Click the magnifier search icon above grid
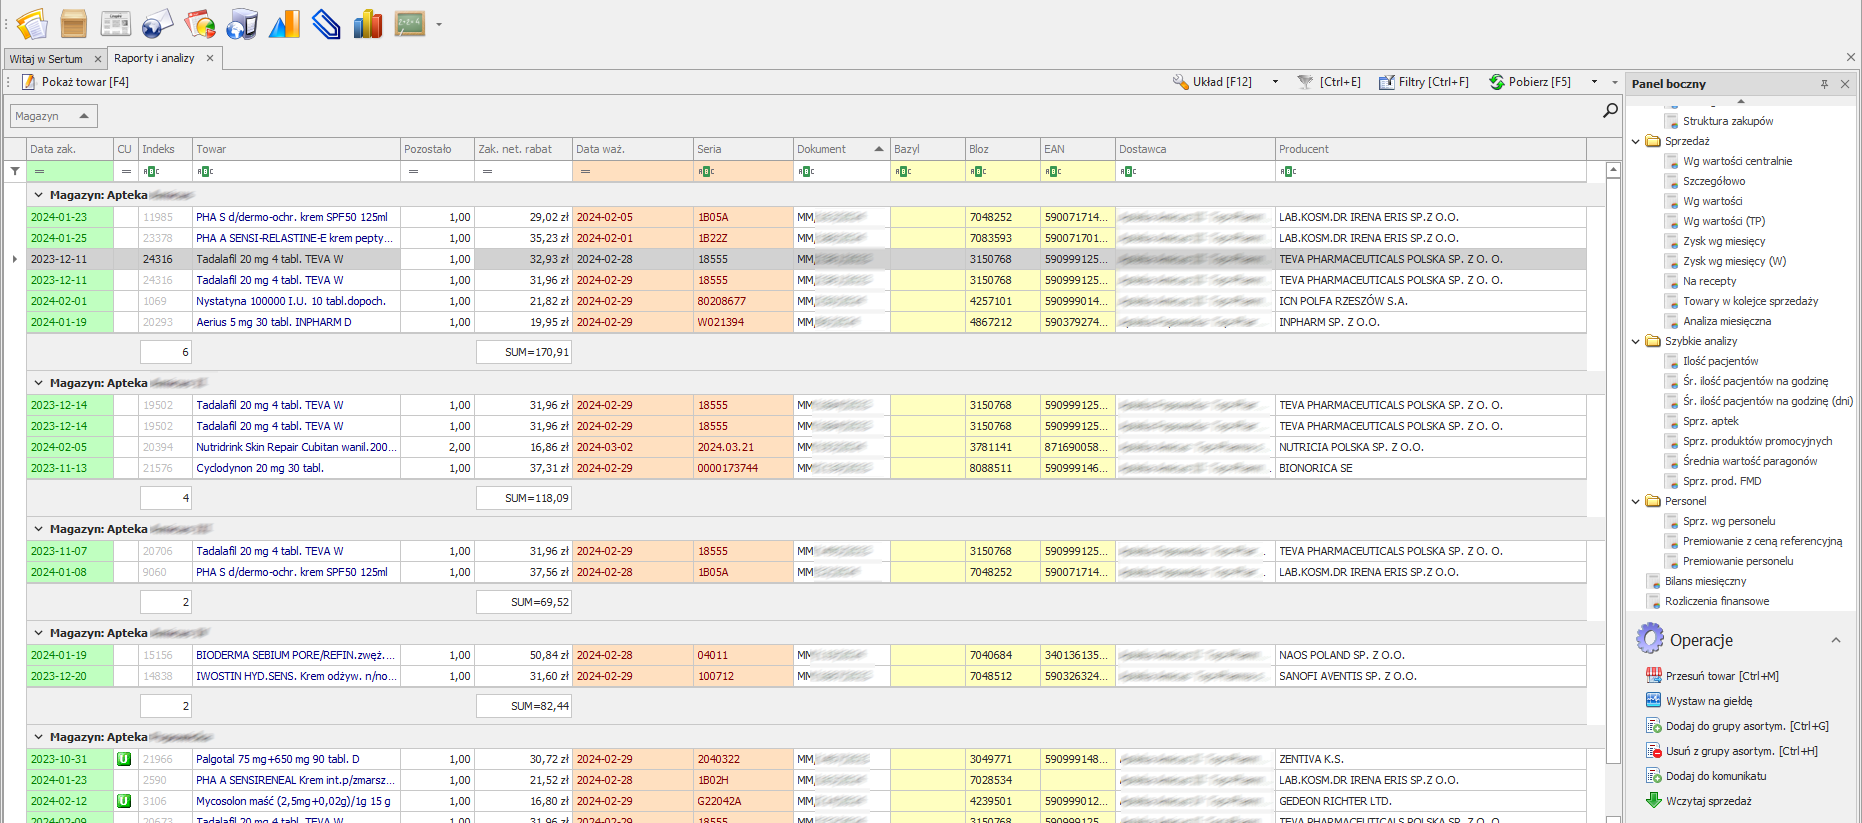The height and width of the screenshot is (823, 1862). coord(1610,110)
